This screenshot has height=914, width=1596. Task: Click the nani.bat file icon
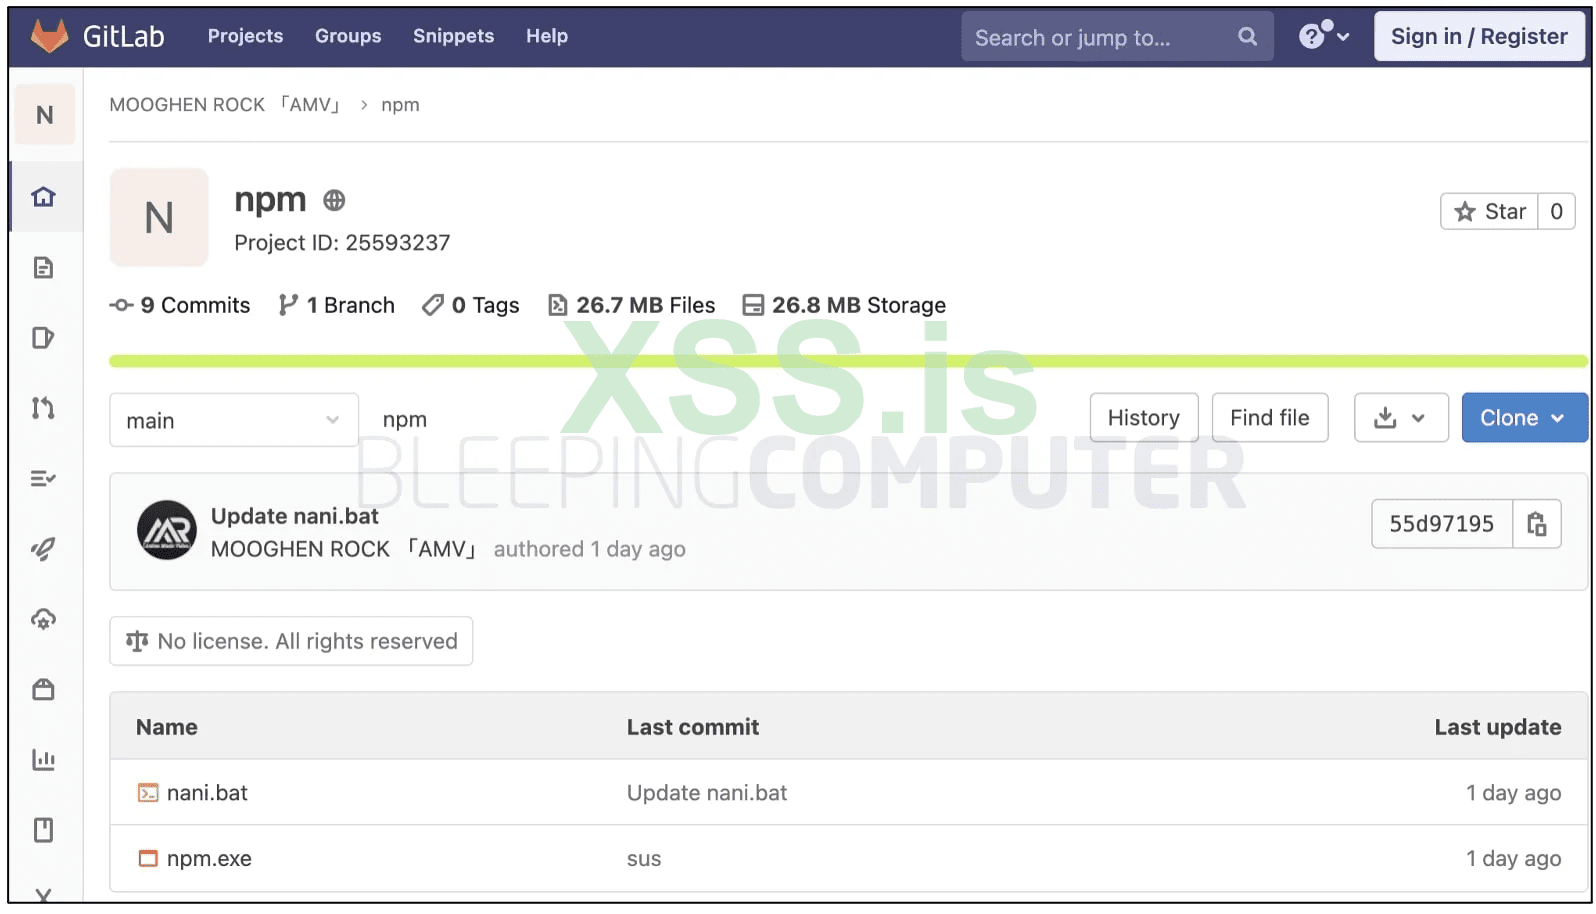(x=148, y=793)
